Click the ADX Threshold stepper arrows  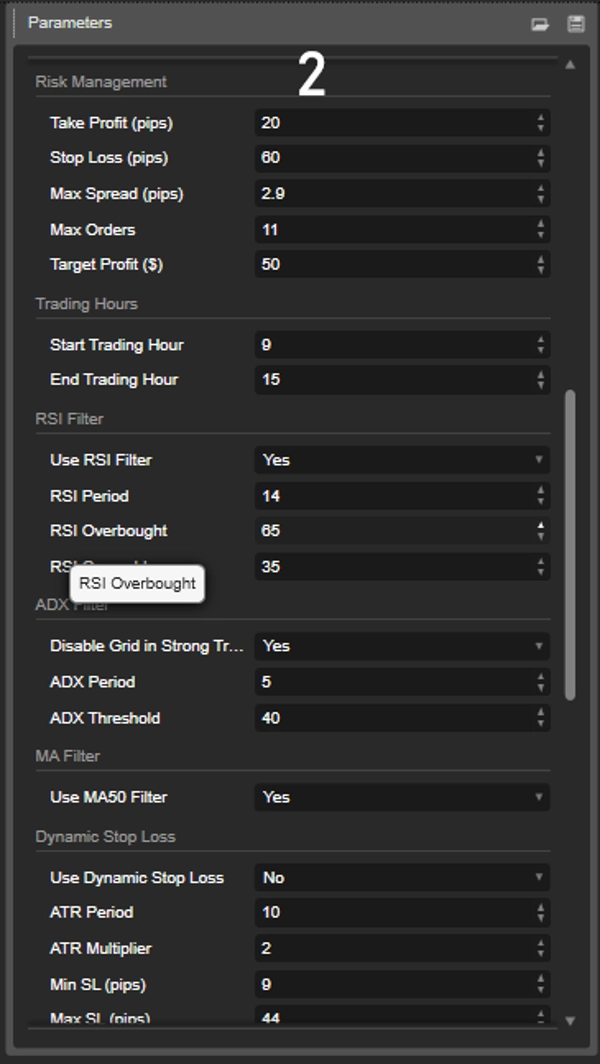541,718
